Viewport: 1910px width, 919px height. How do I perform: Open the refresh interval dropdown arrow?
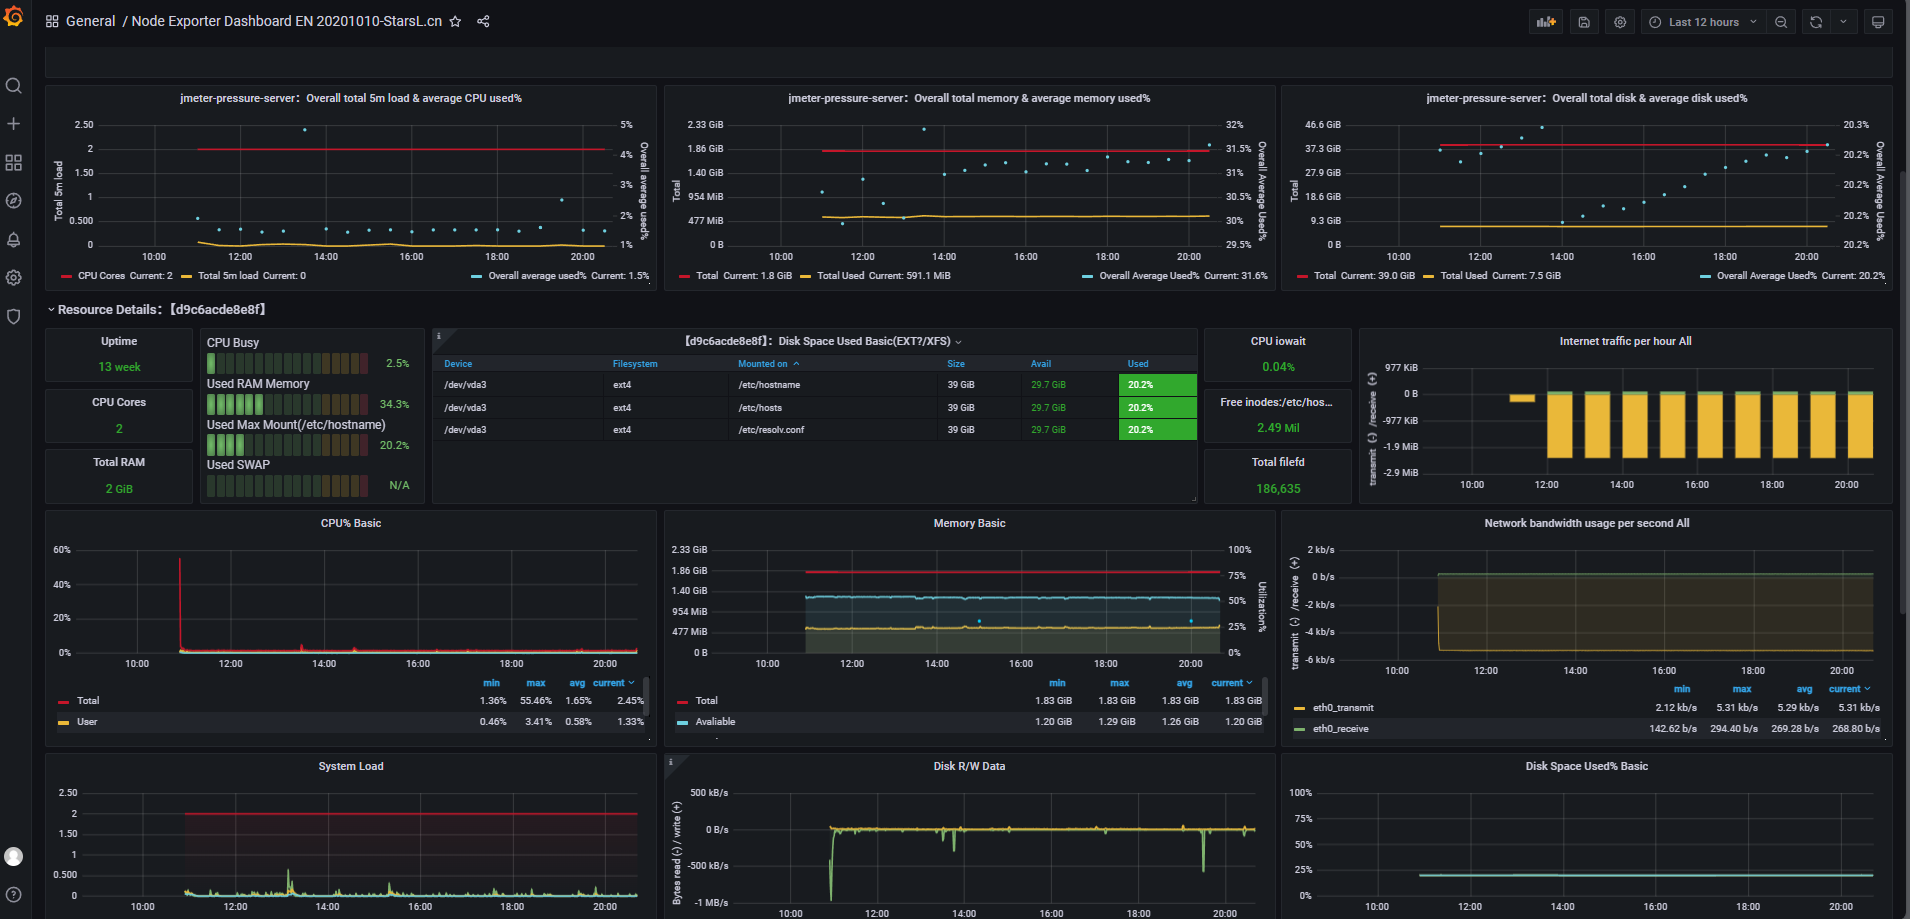(x=1844, y=22)
